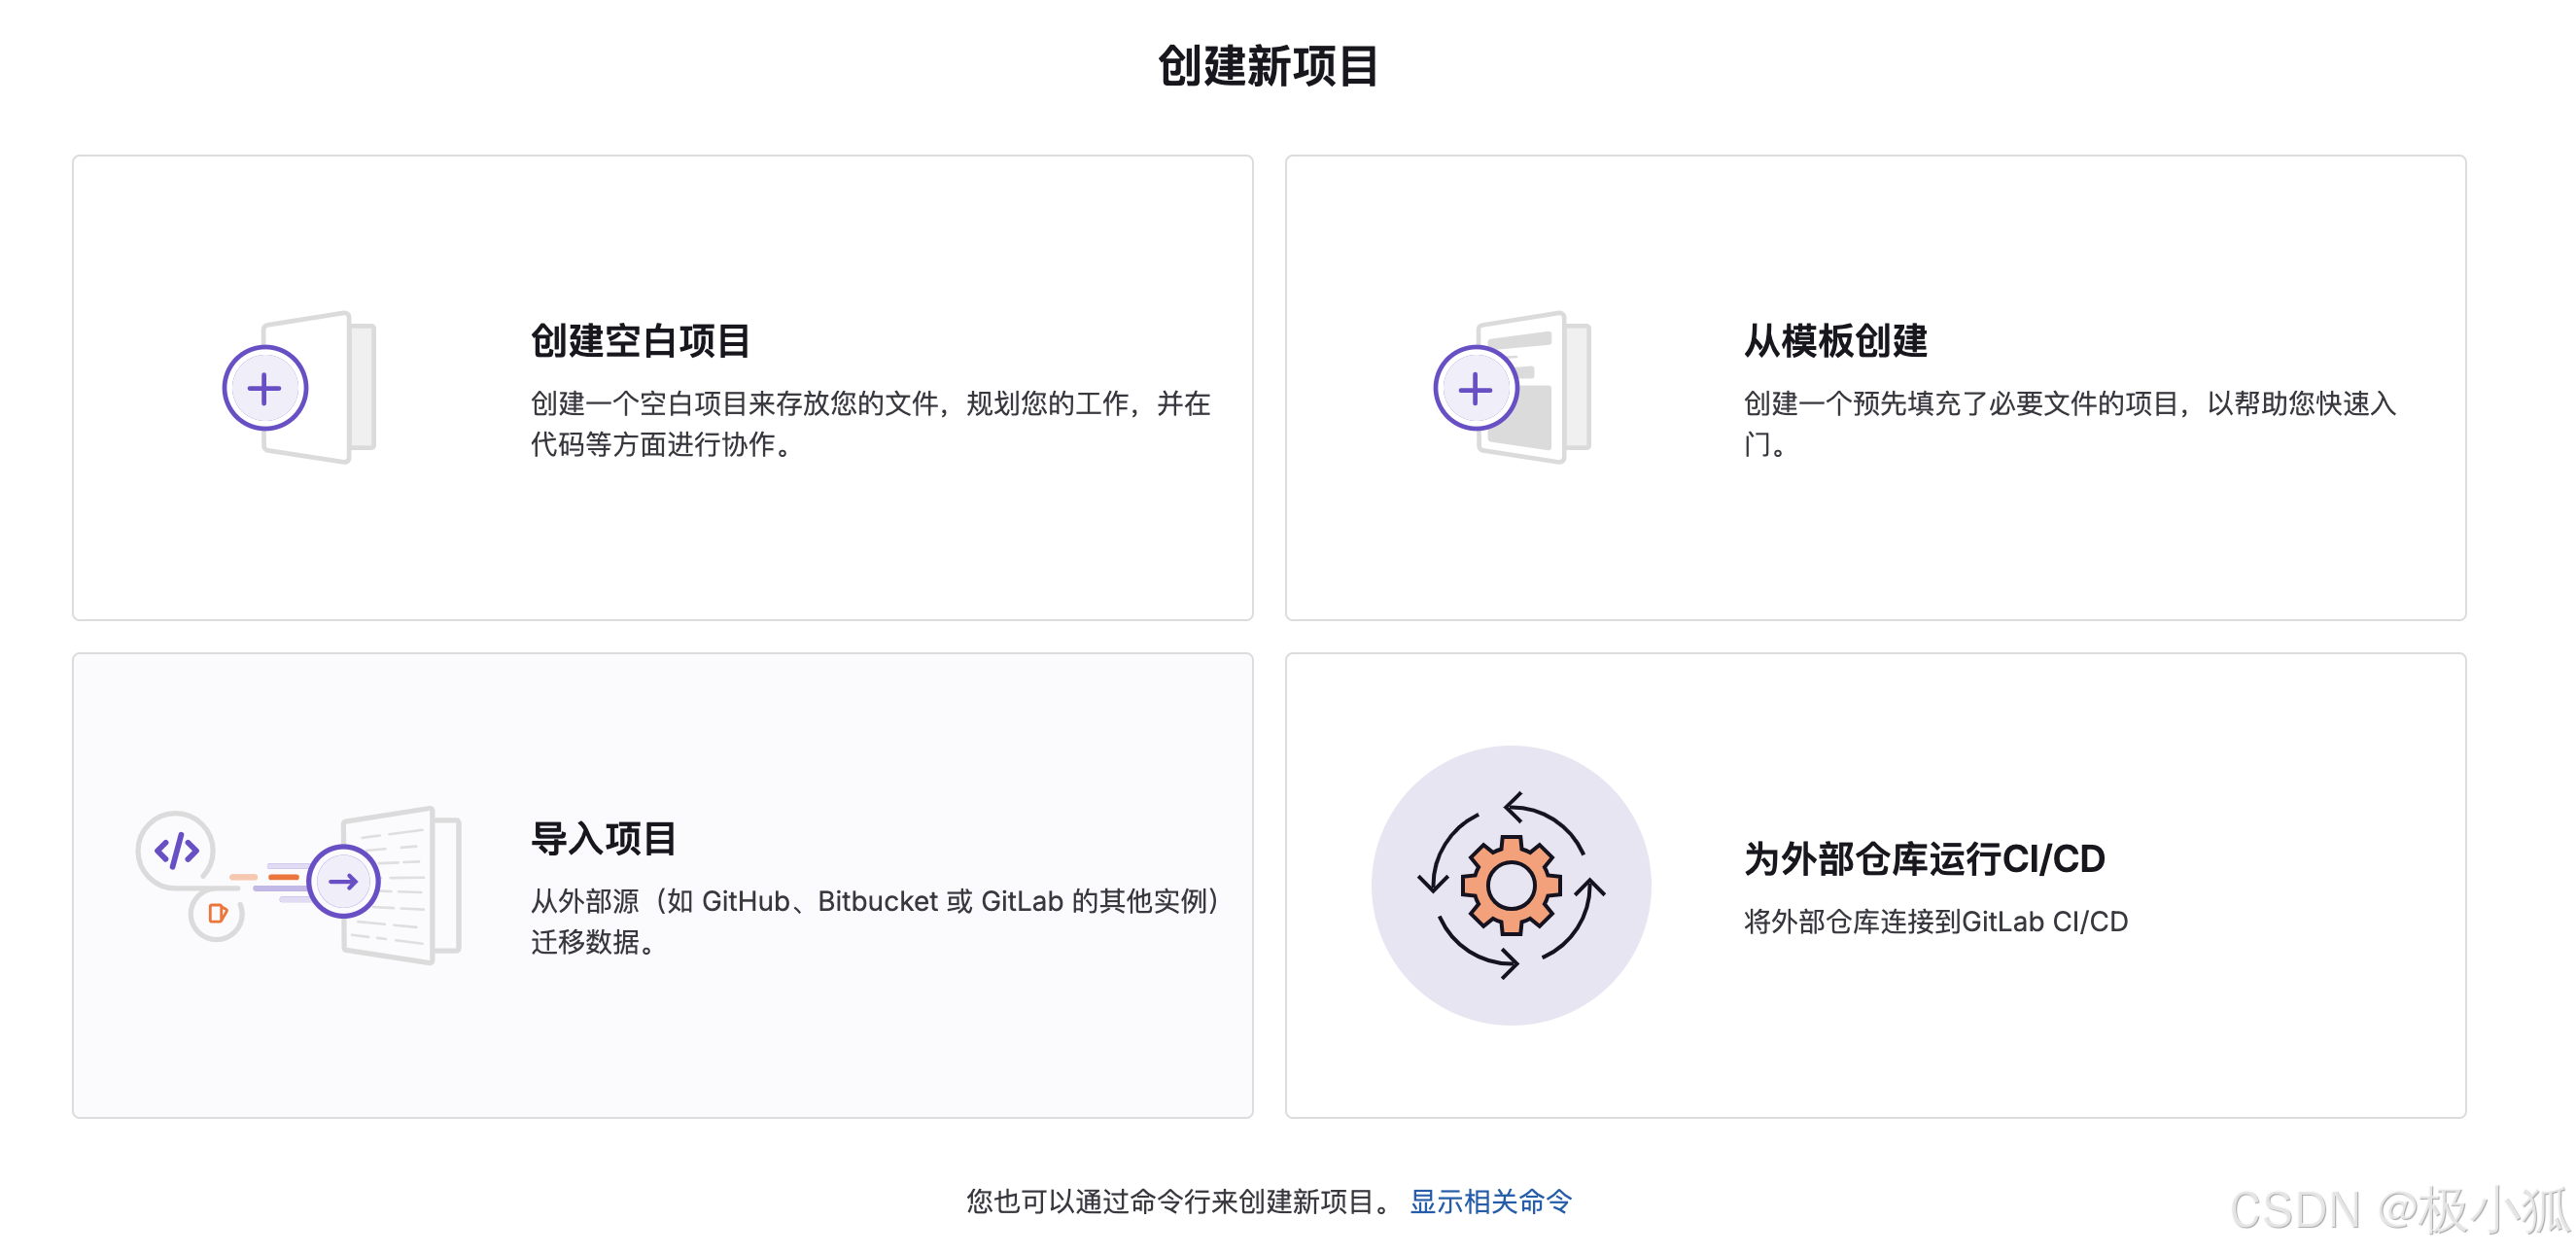
Task: Click the orange gear CI/CD icon
Action: coord(1510,885)
